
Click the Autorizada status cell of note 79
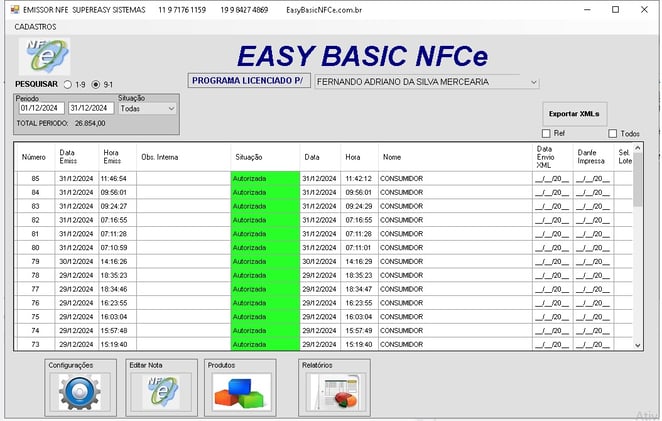point(265,261)
